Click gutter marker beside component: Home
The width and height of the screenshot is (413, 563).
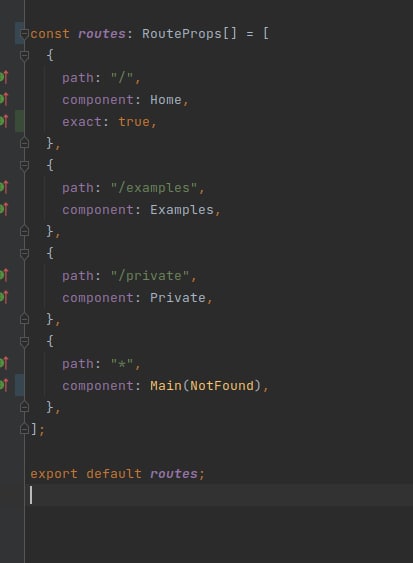coord(4,99)
